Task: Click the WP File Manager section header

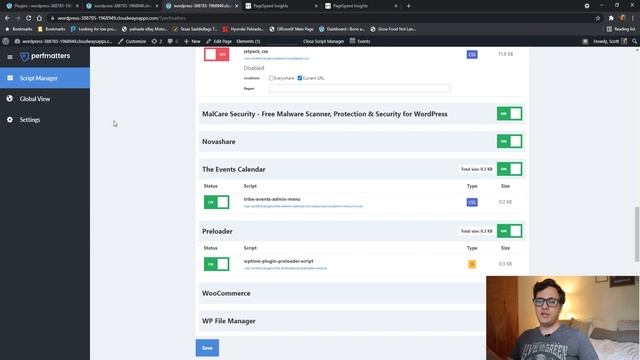Action: tap(342, 321)
